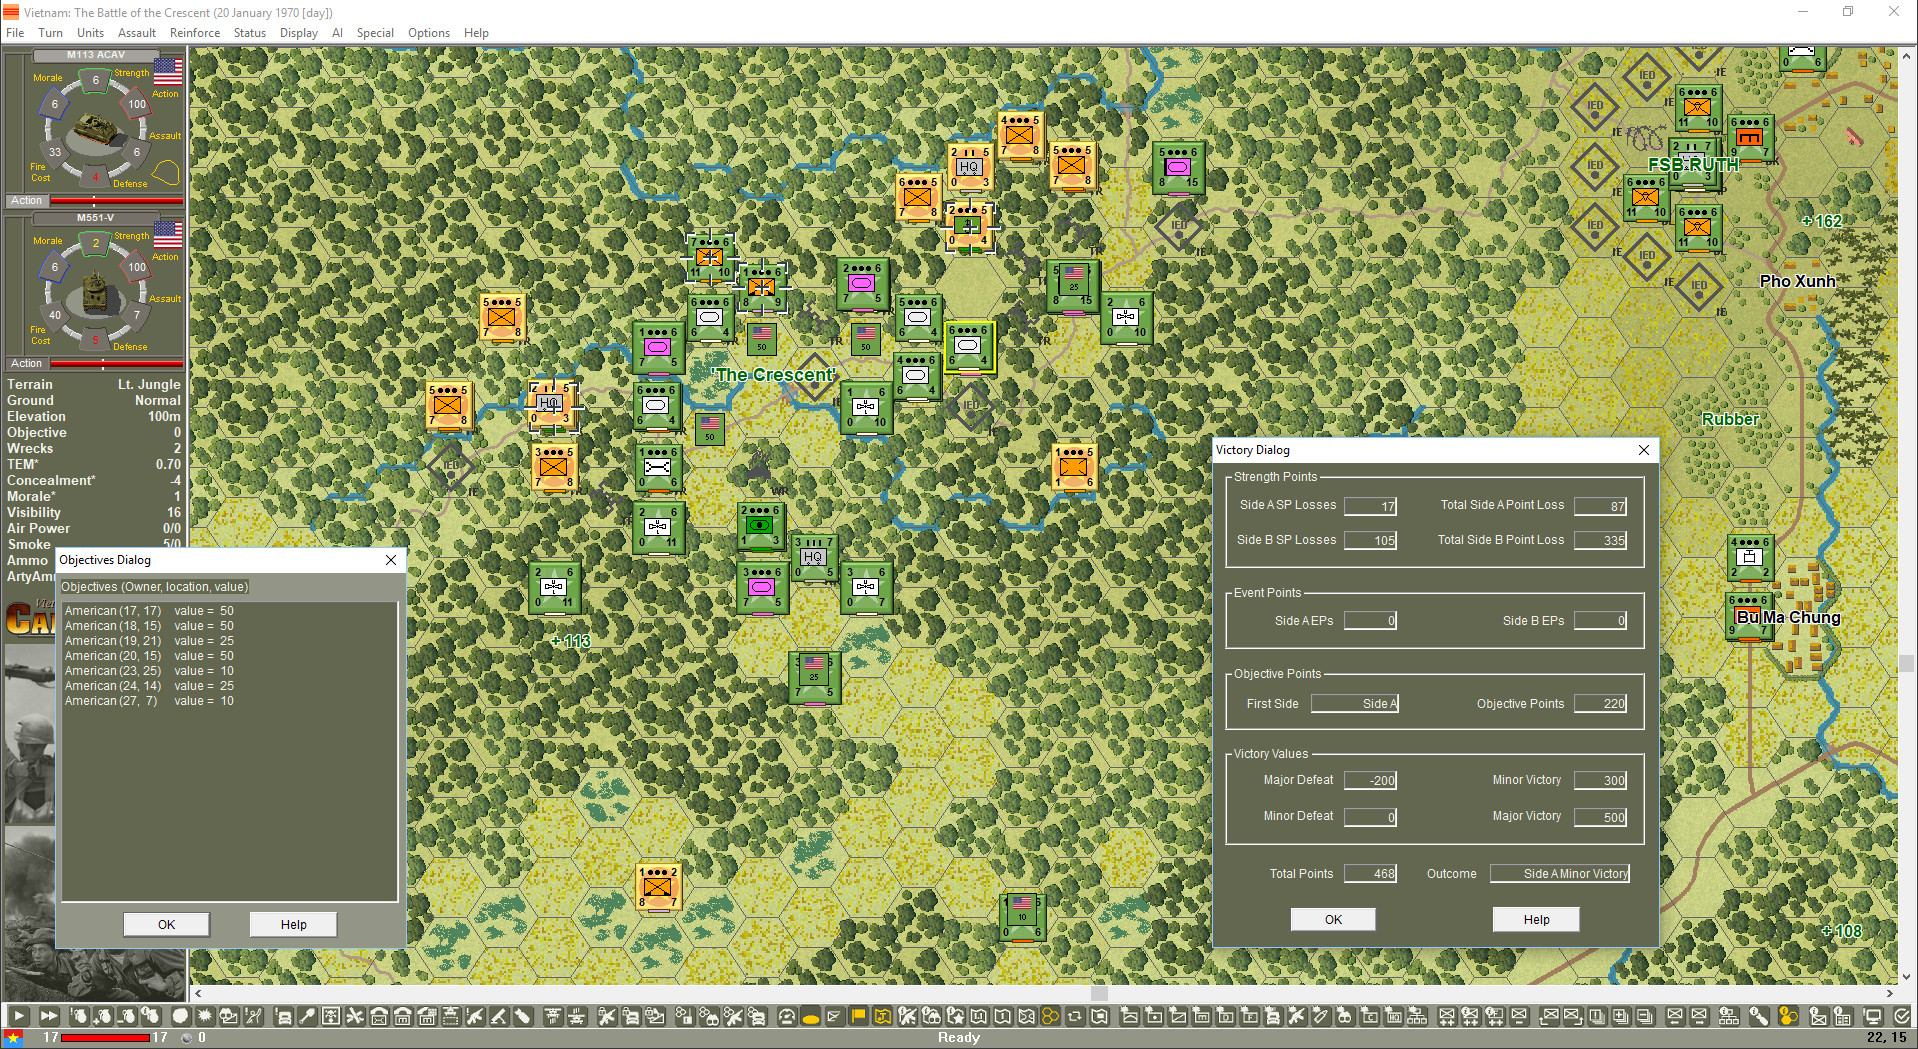Close the Victory Dialog with X

point(1644,450)
